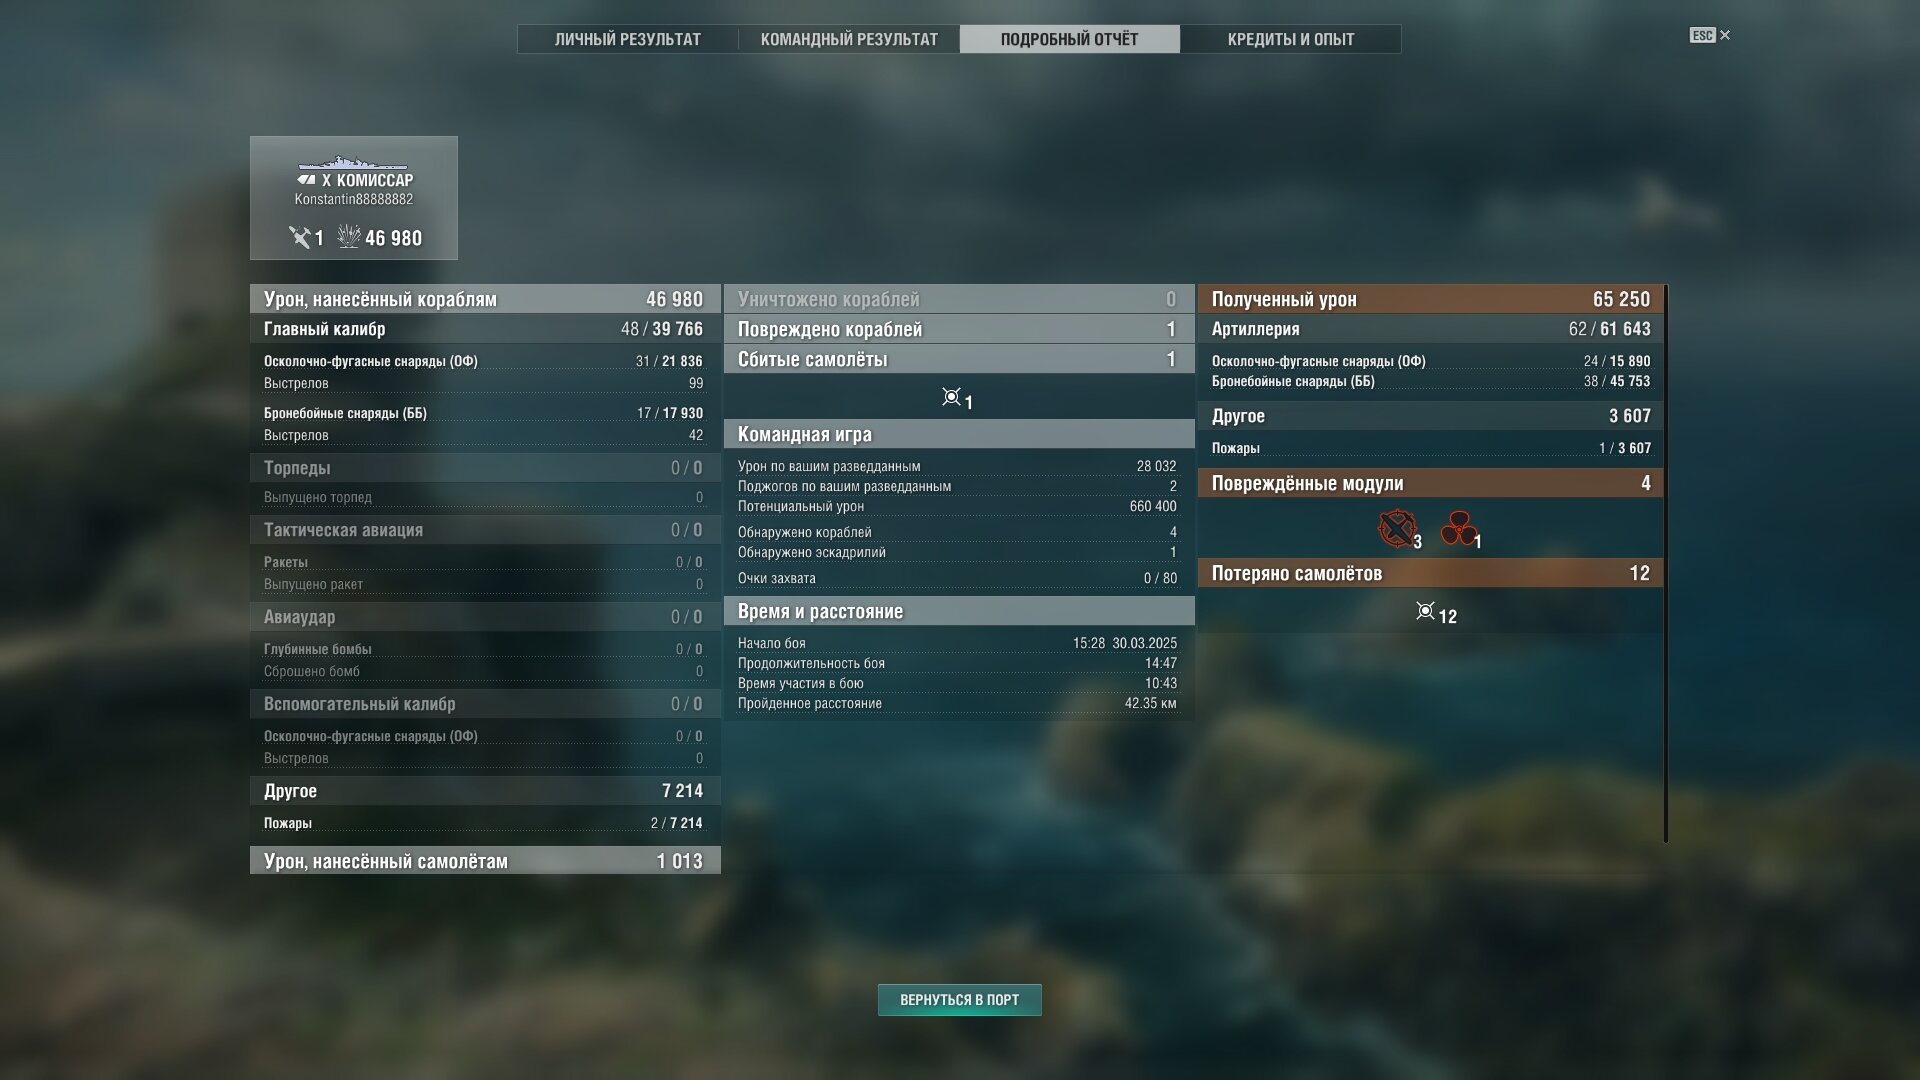Click the ship class emblem beside X Комиссар
Screen dimensions: 1920x1080
306,180
